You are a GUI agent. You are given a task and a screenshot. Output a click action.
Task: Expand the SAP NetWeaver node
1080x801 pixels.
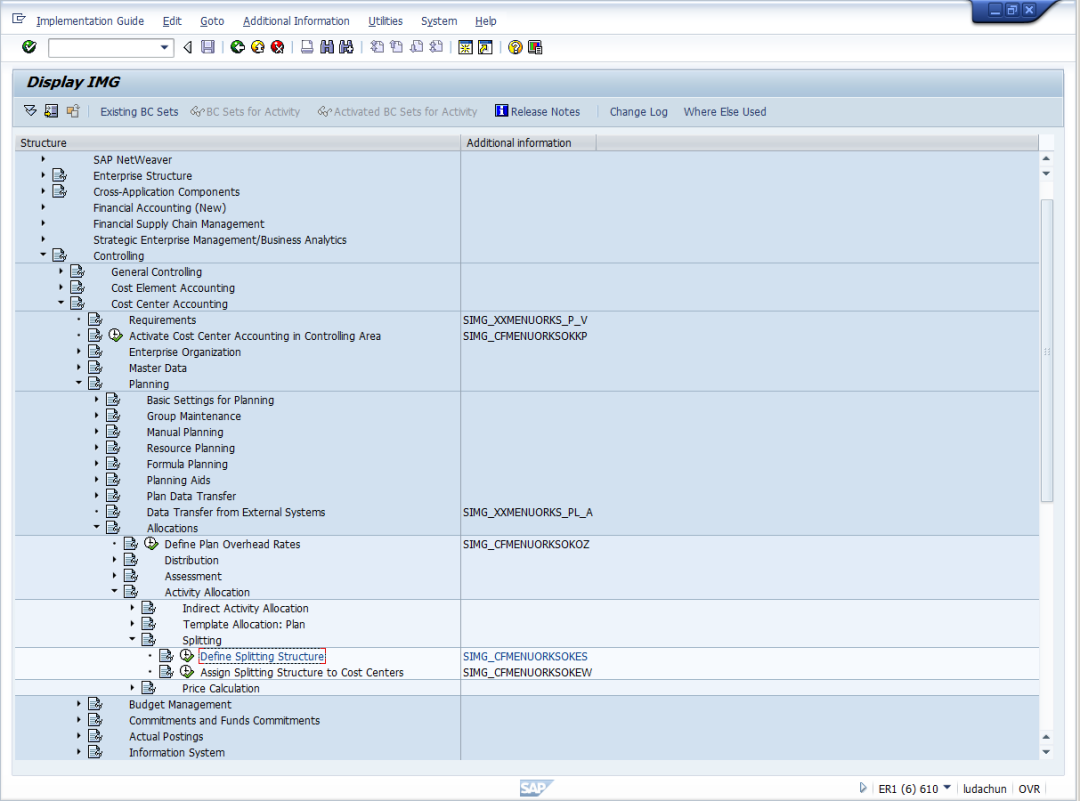pyautogui.click(x=43, y=159)
